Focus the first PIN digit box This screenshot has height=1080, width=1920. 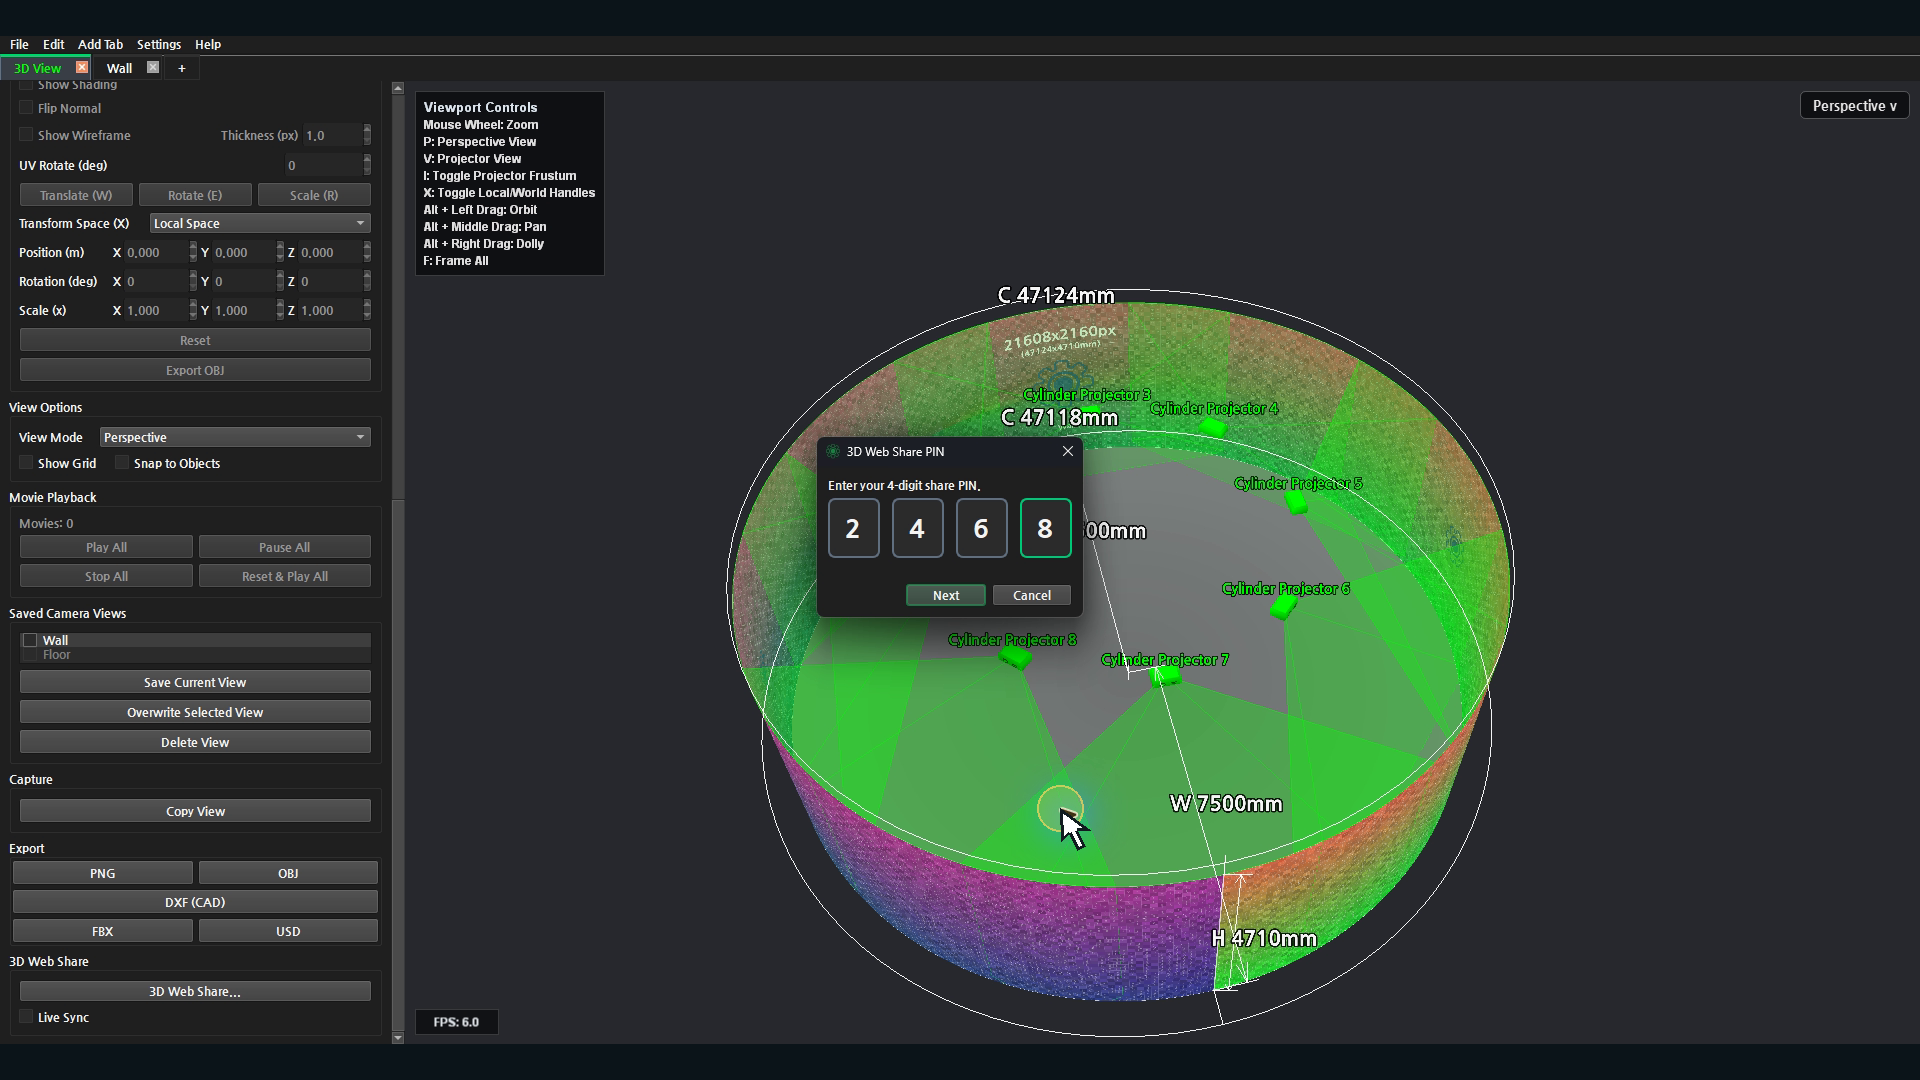coord(853,528)
